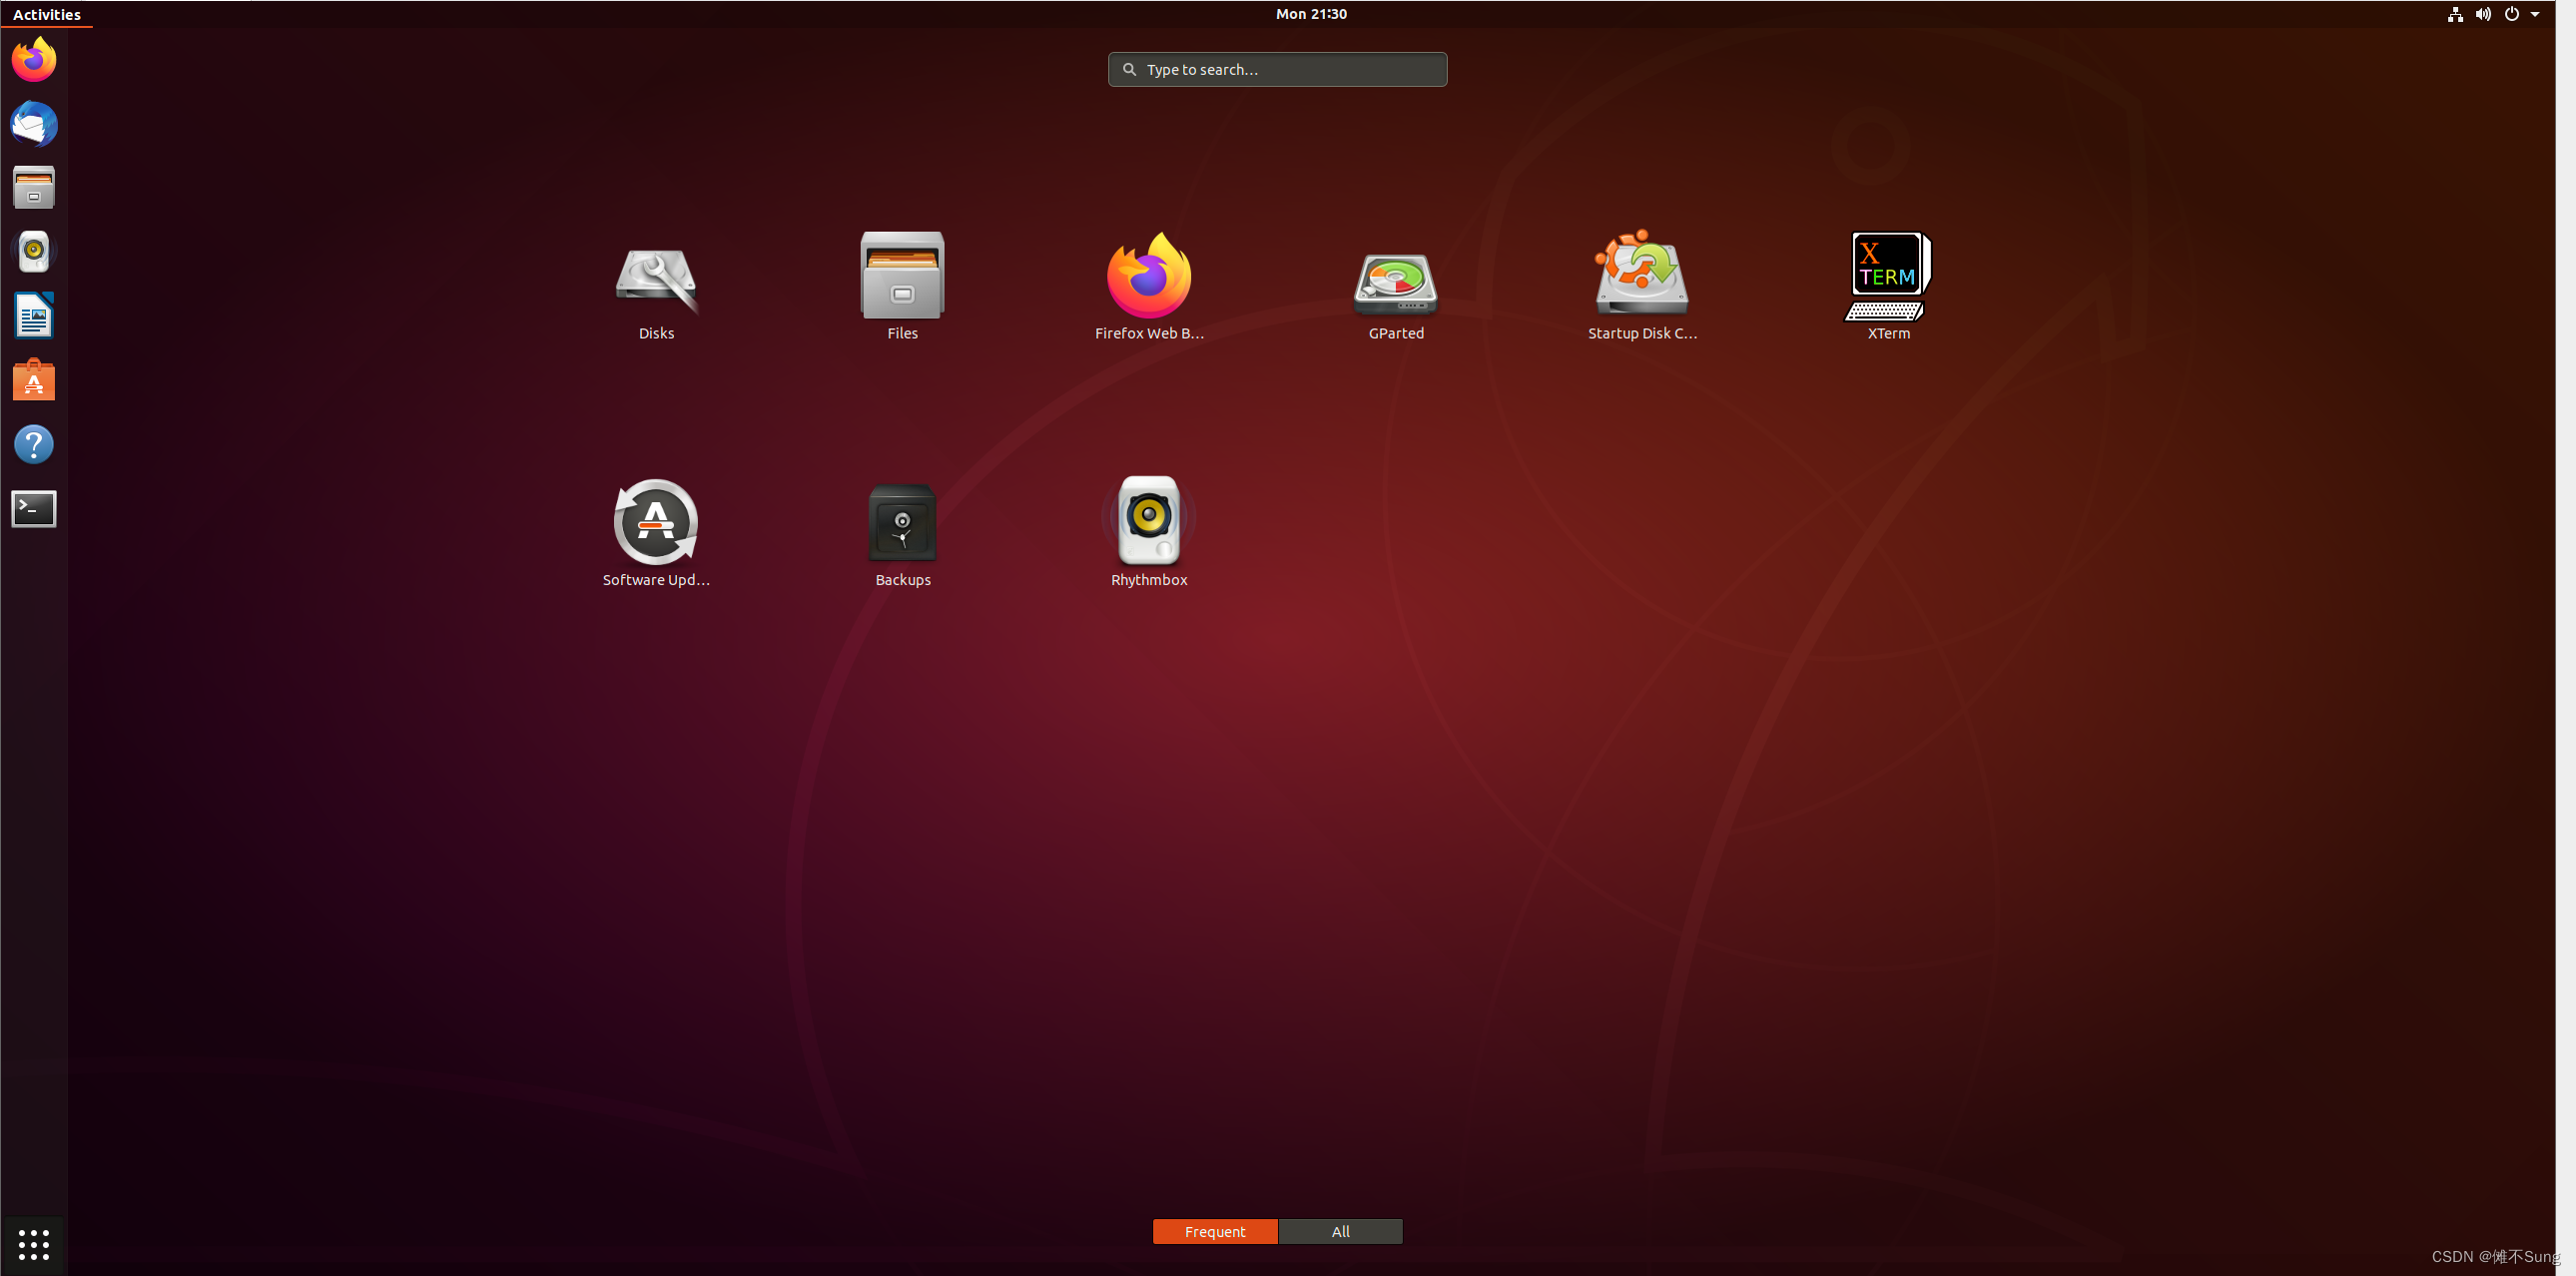Image resolution: width=2576 pixels, height=1276 pixels.
Task: Open the clock showing Mon 21:30
Action: coord(1311,14)
